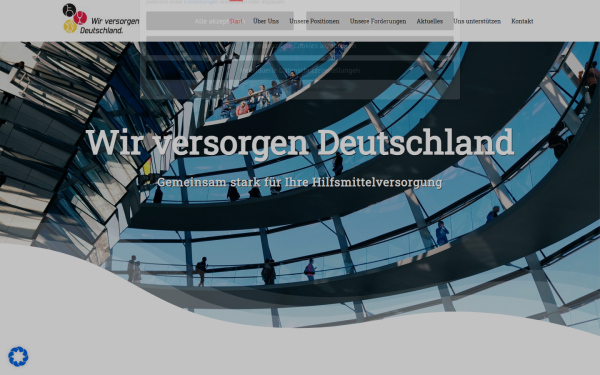Click 'Gemeinsam stark für Ihre Hilfsmittelversorgung' subtitle
This screenshot has width=600, height=375.
[300, 182]
